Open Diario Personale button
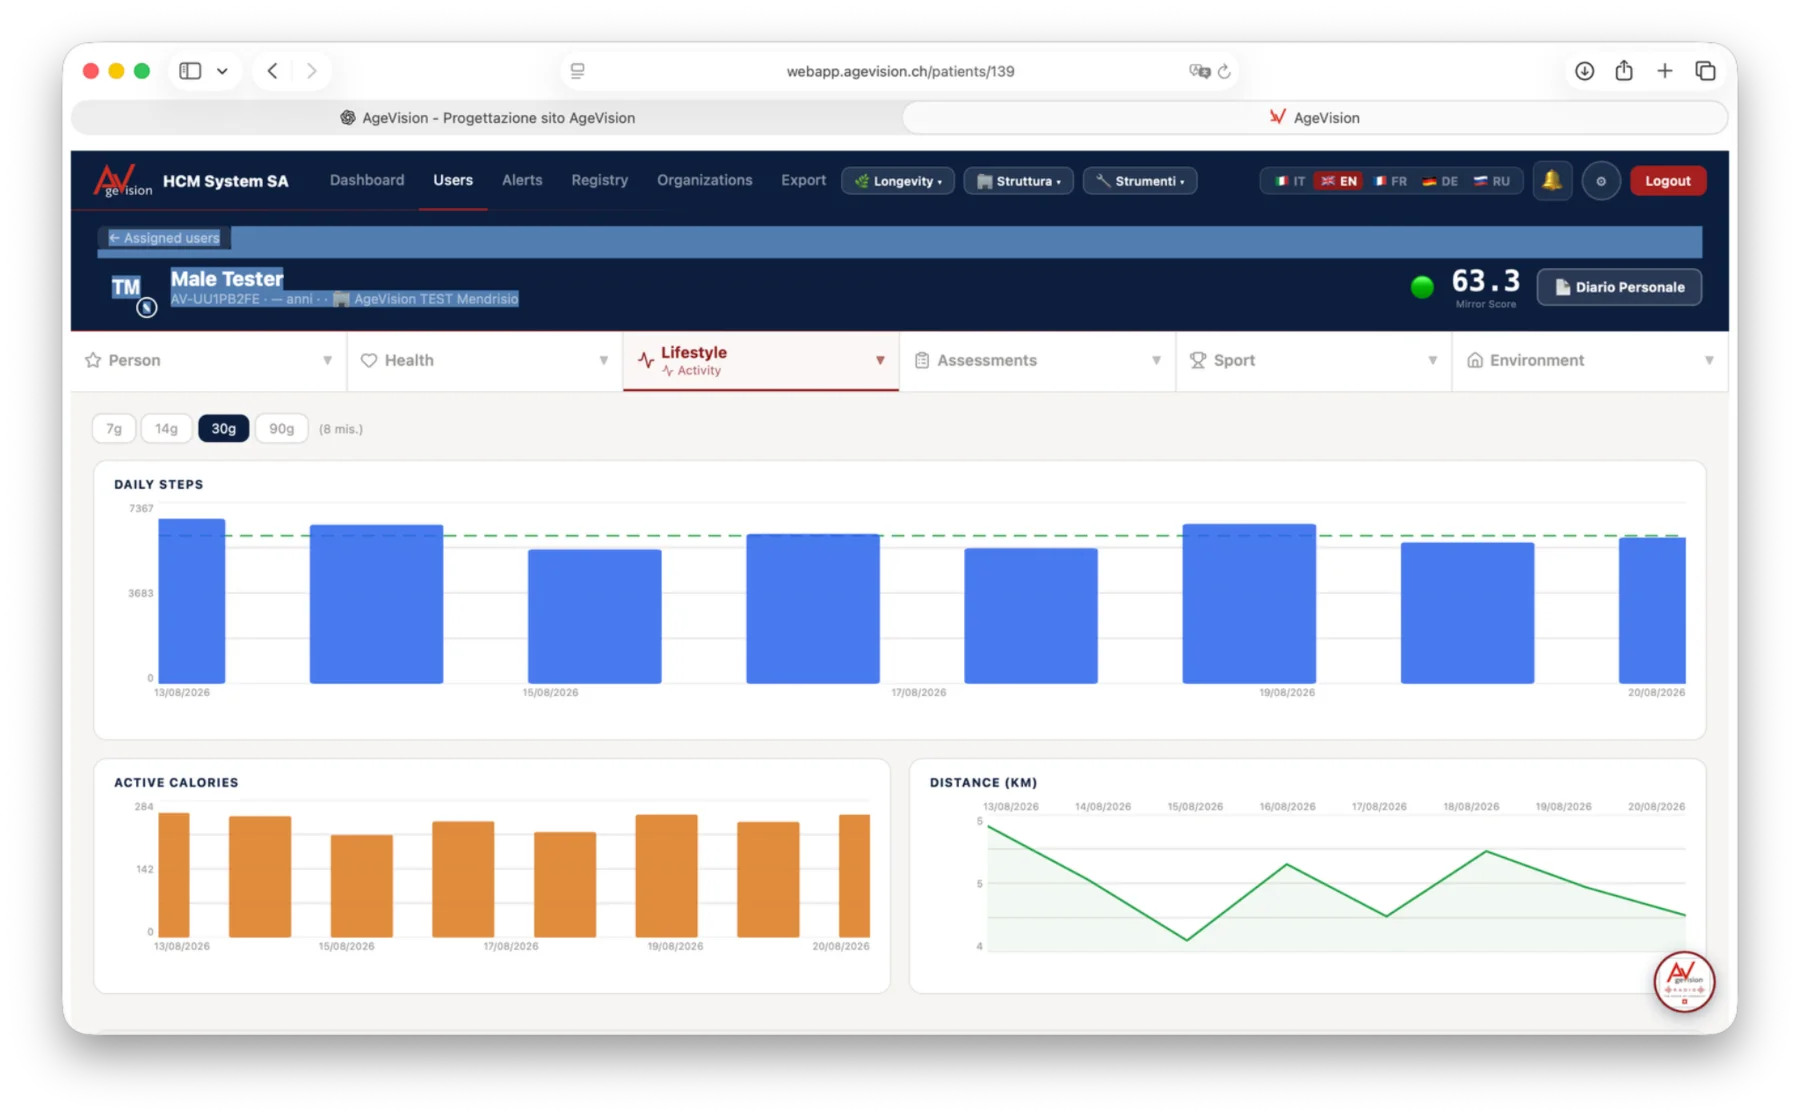1800x1117 pixels. (1619, 287)
